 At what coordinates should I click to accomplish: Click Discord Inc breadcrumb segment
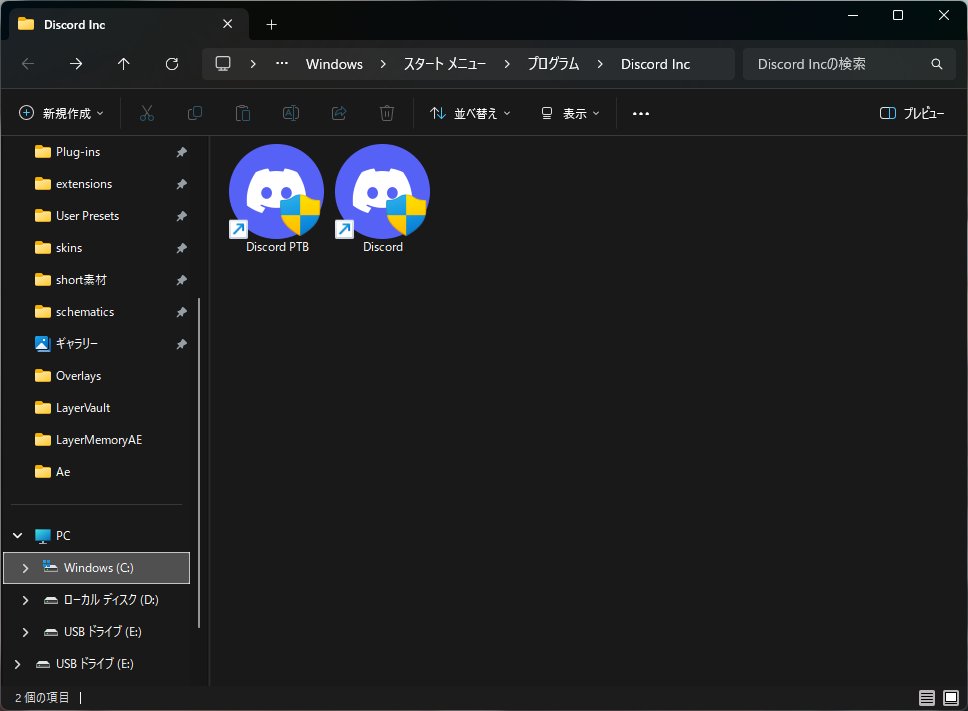pos(655,64)
